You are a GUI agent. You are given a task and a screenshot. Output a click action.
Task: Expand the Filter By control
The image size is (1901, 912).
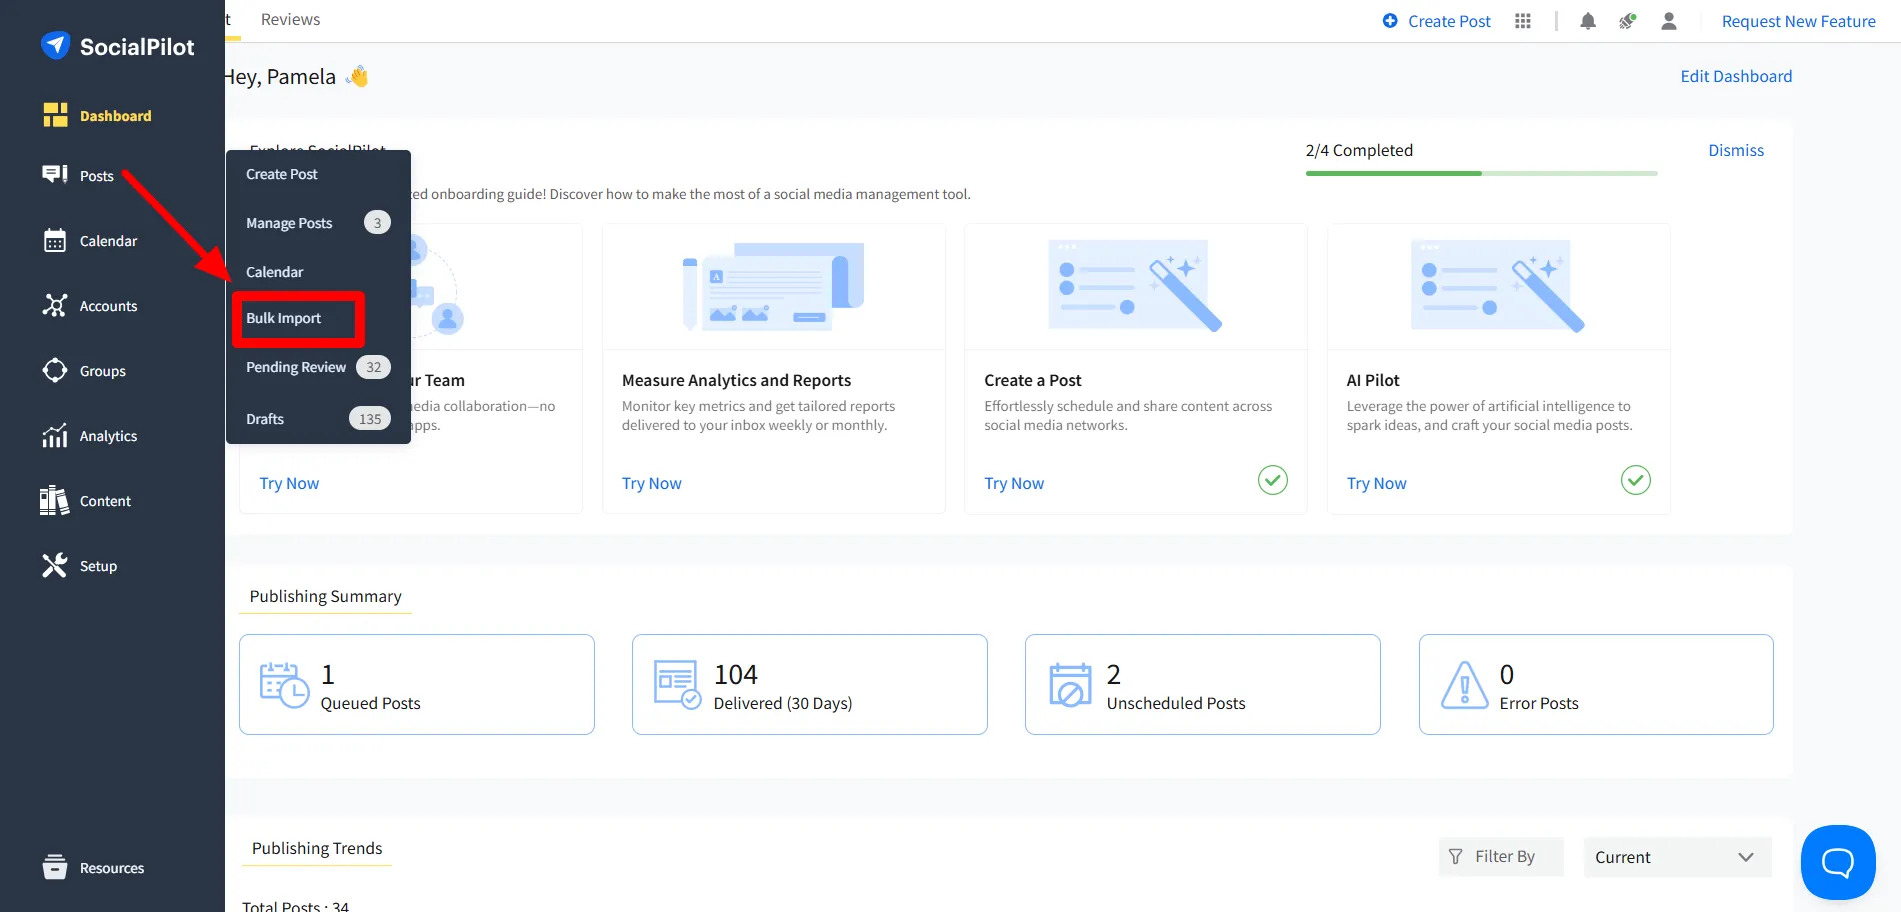[1500, 856]
